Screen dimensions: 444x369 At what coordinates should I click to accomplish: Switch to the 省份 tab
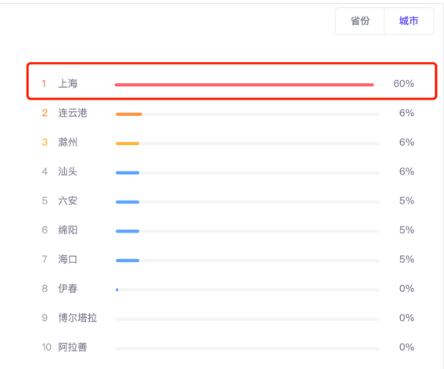click(360, 21)
